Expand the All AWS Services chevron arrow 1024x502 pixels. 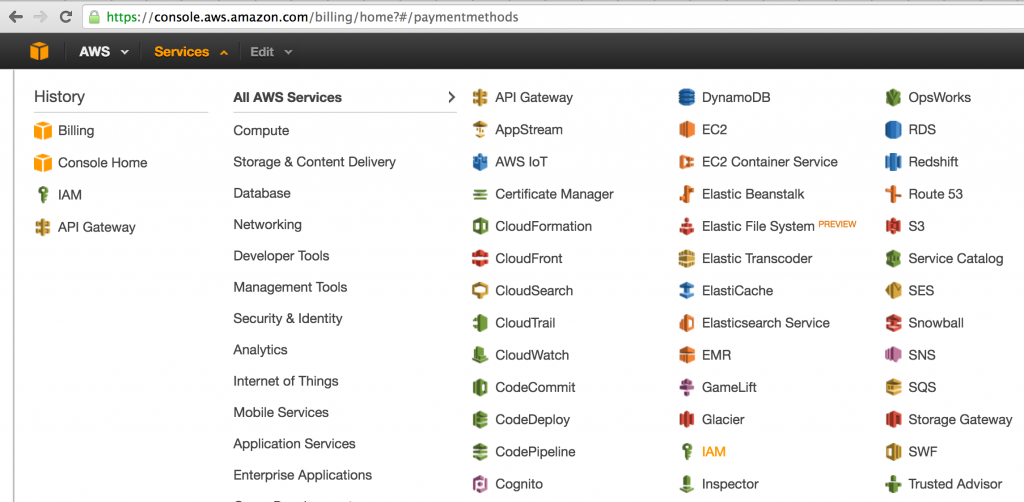pyautogui.click(x=451, y=97)
